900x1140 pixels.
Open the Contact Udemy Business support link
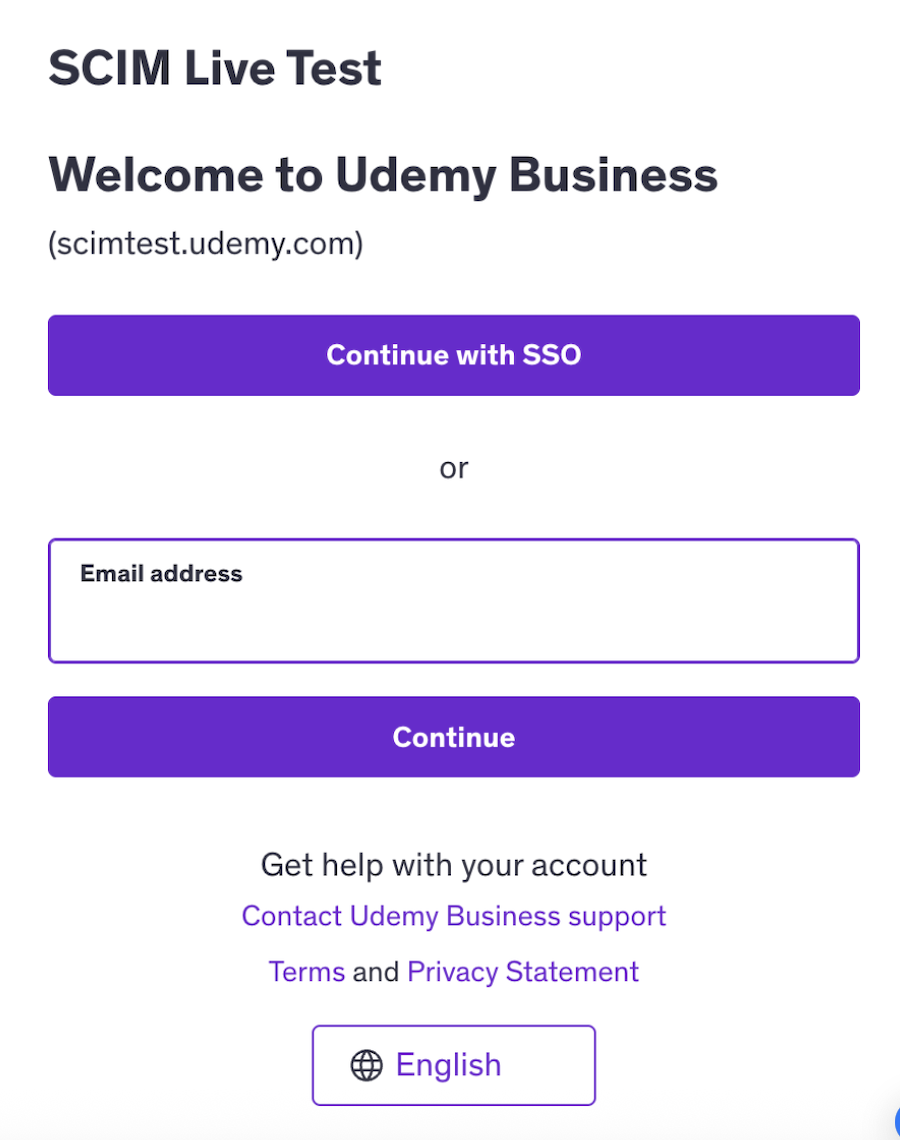(454, 916)
